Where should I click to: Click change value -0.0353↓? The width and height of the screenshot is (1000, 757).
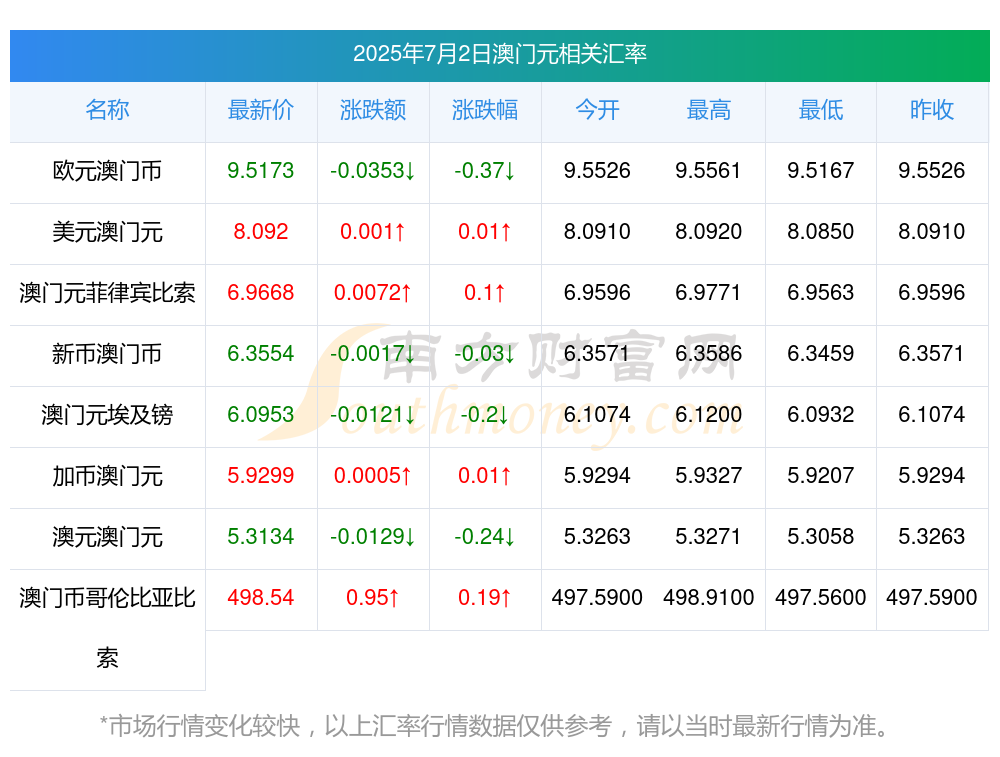373,170
